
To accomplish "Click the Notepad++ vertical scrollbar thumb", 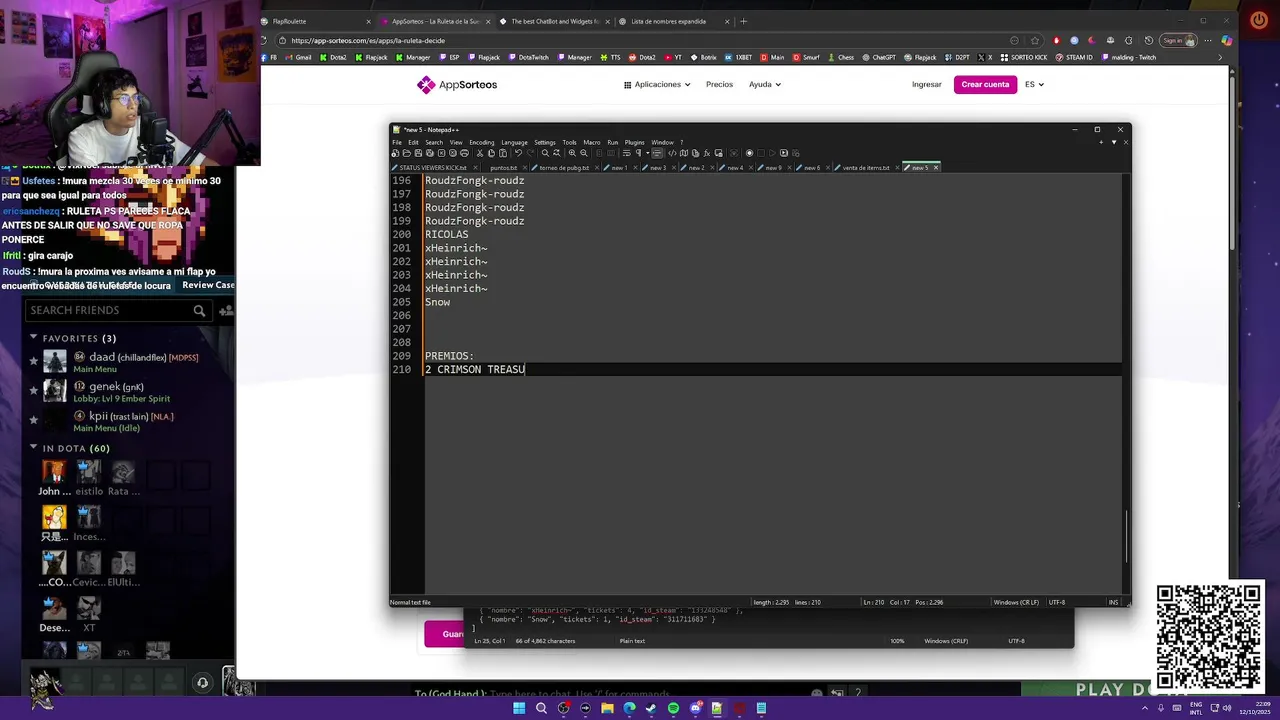I will click(x=1126, y=537).
